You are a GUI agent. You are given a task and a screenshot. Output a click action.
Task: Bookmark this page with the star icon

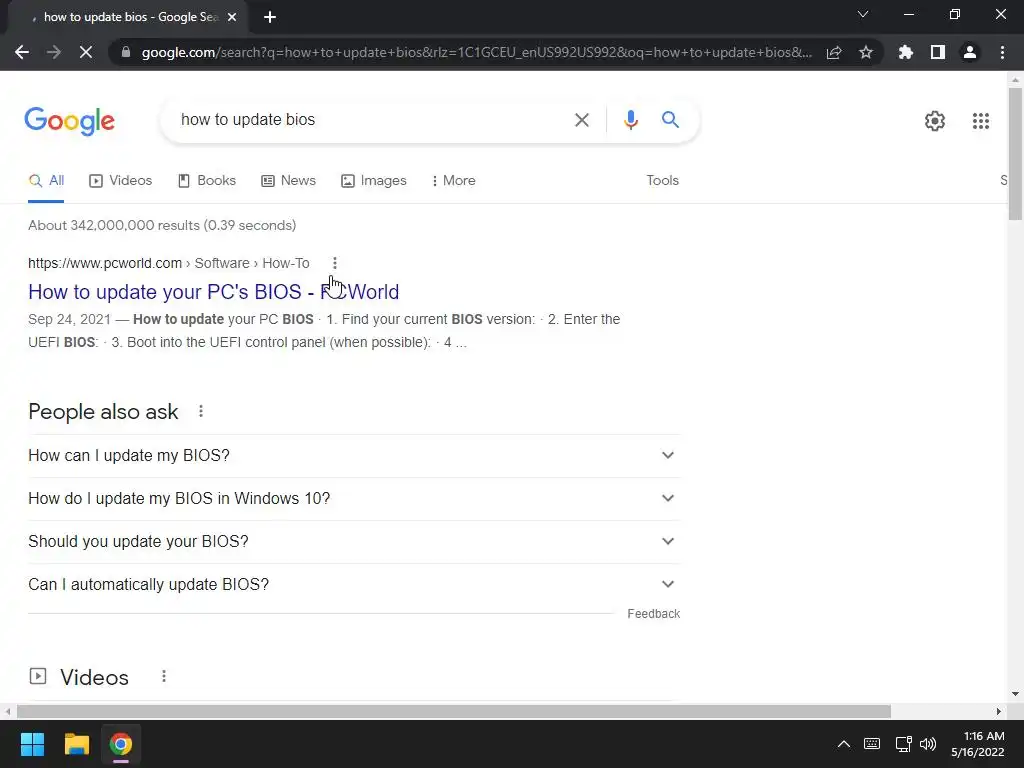pos(866,52)
